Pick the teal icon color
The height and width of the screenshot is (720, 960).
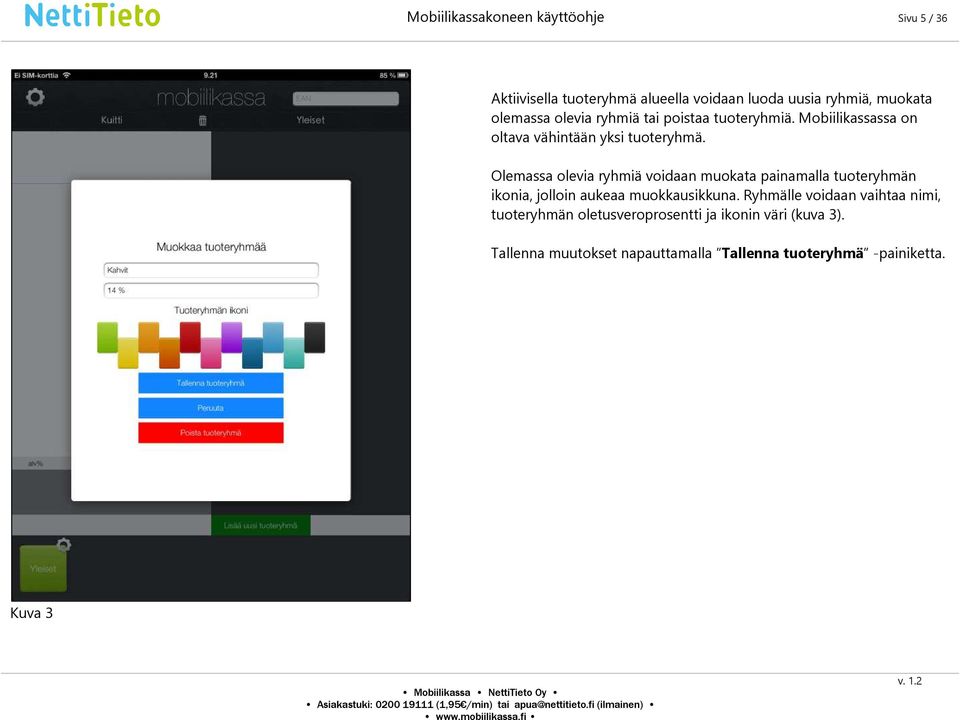[x=294, y=353]
